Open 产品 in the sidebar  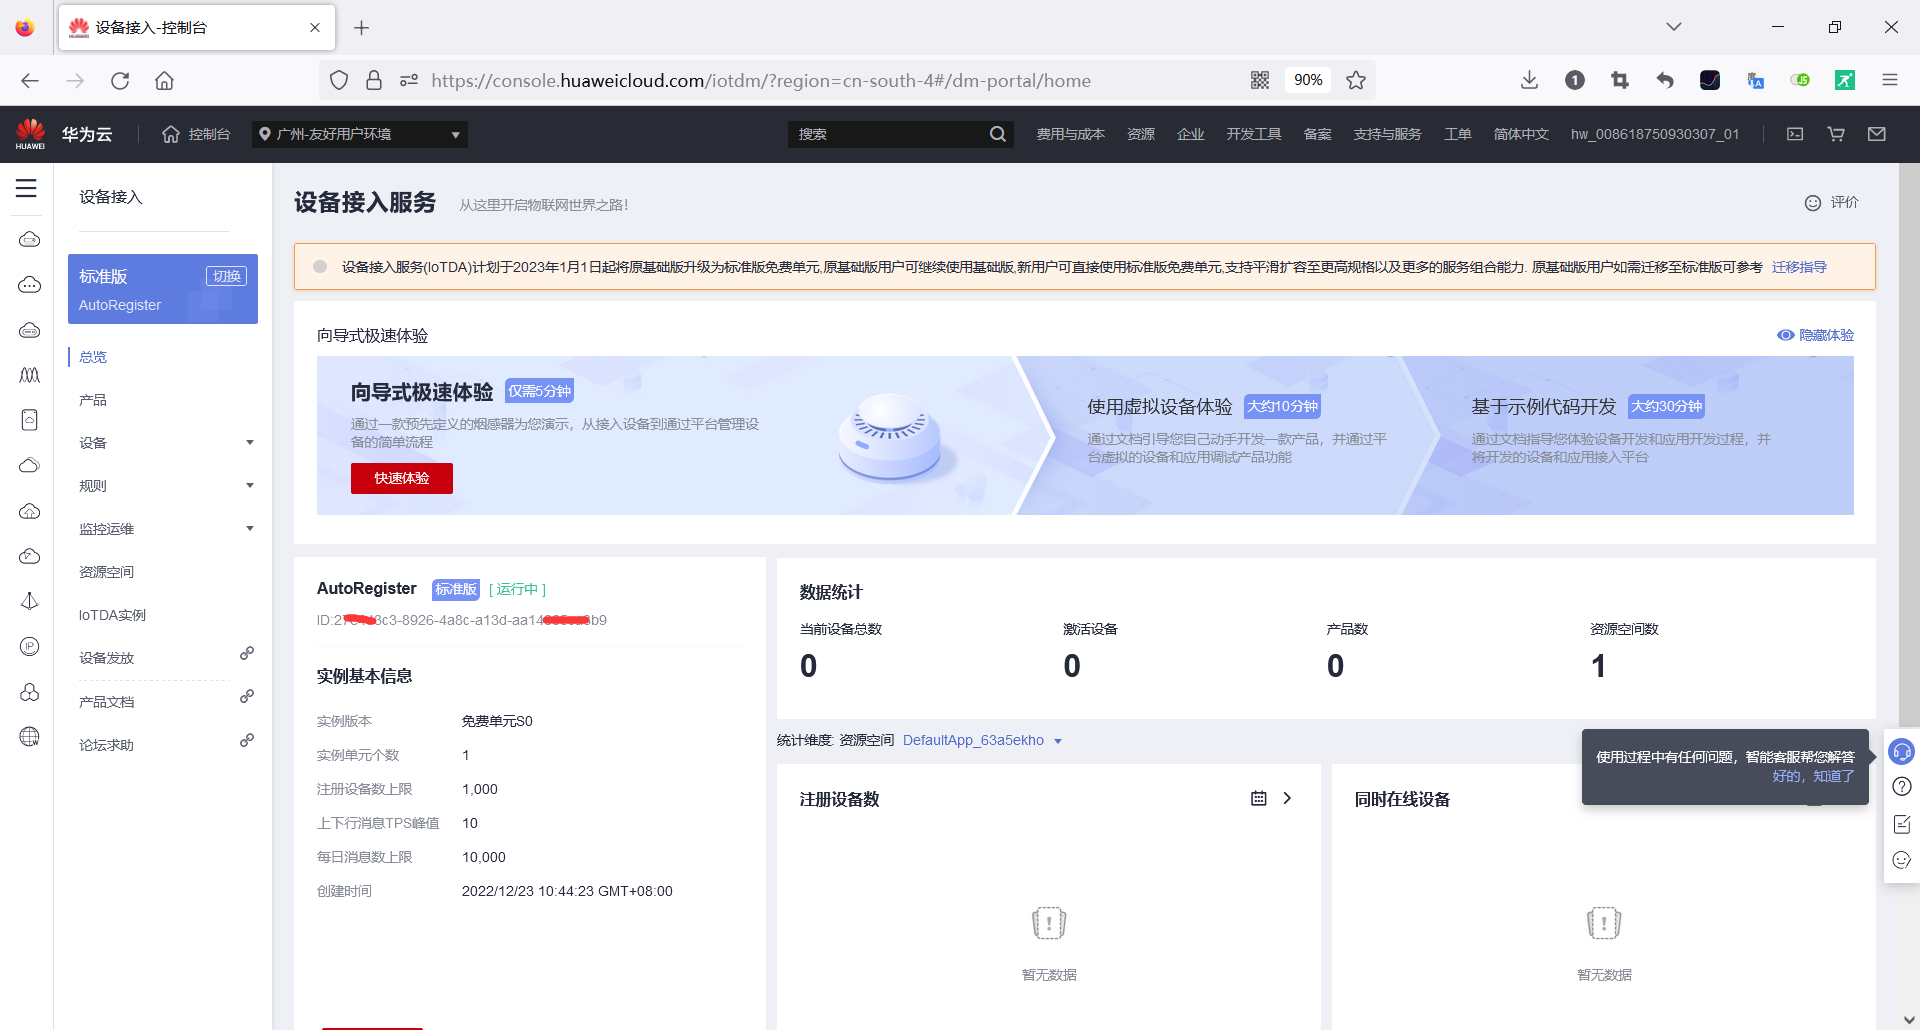point(93,400)
